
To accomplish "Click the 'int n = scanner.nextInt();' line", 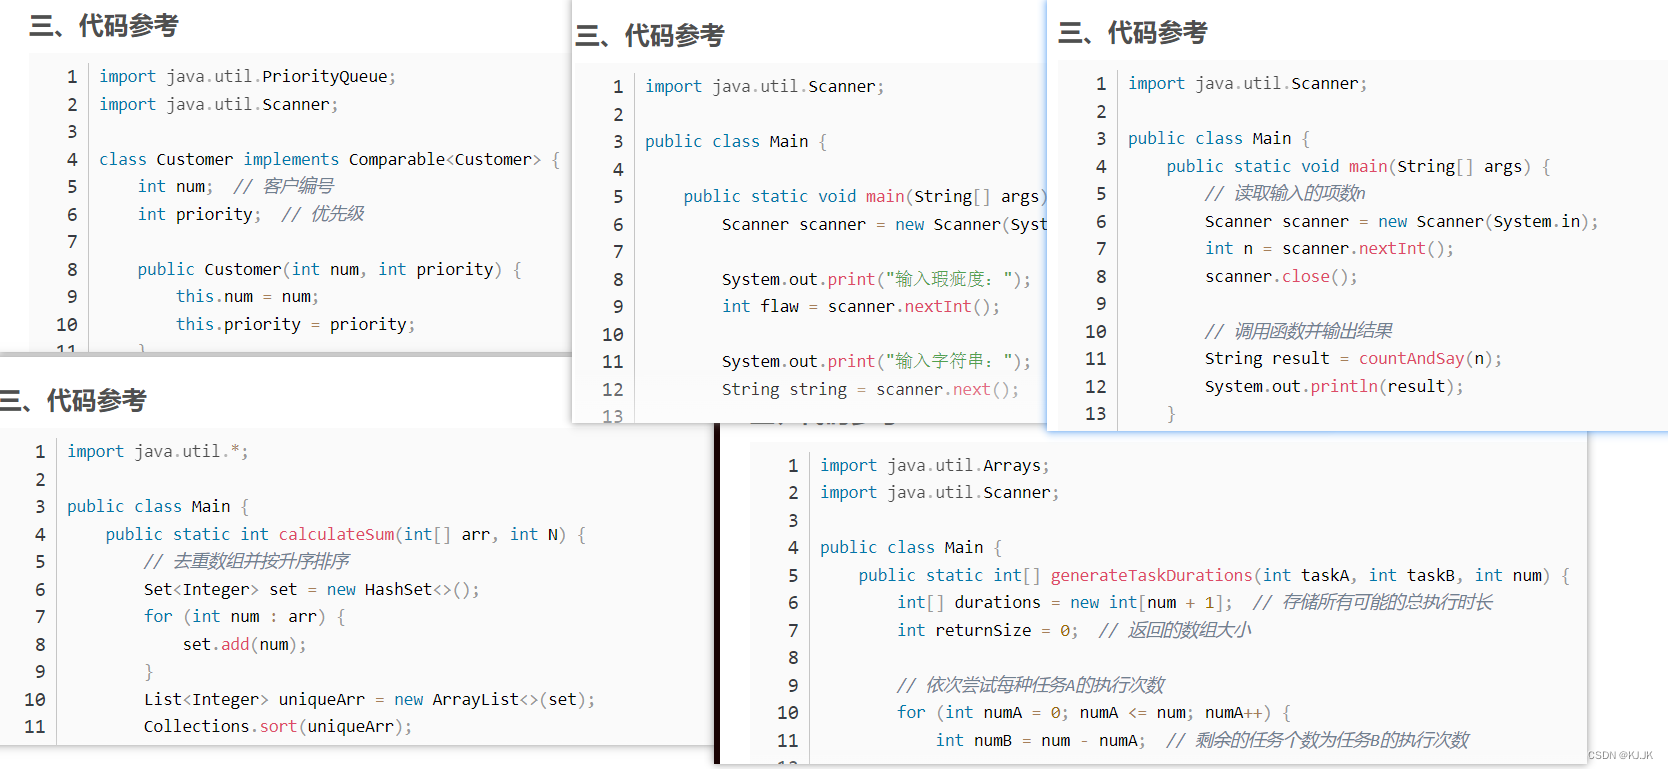I will coord(1329,249).
